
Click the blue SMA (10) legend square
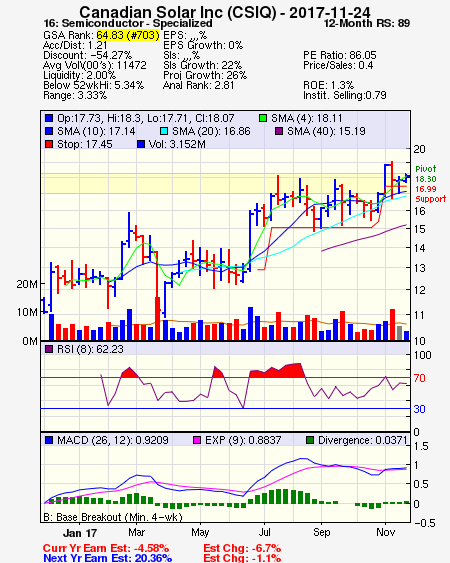[49, 131]
